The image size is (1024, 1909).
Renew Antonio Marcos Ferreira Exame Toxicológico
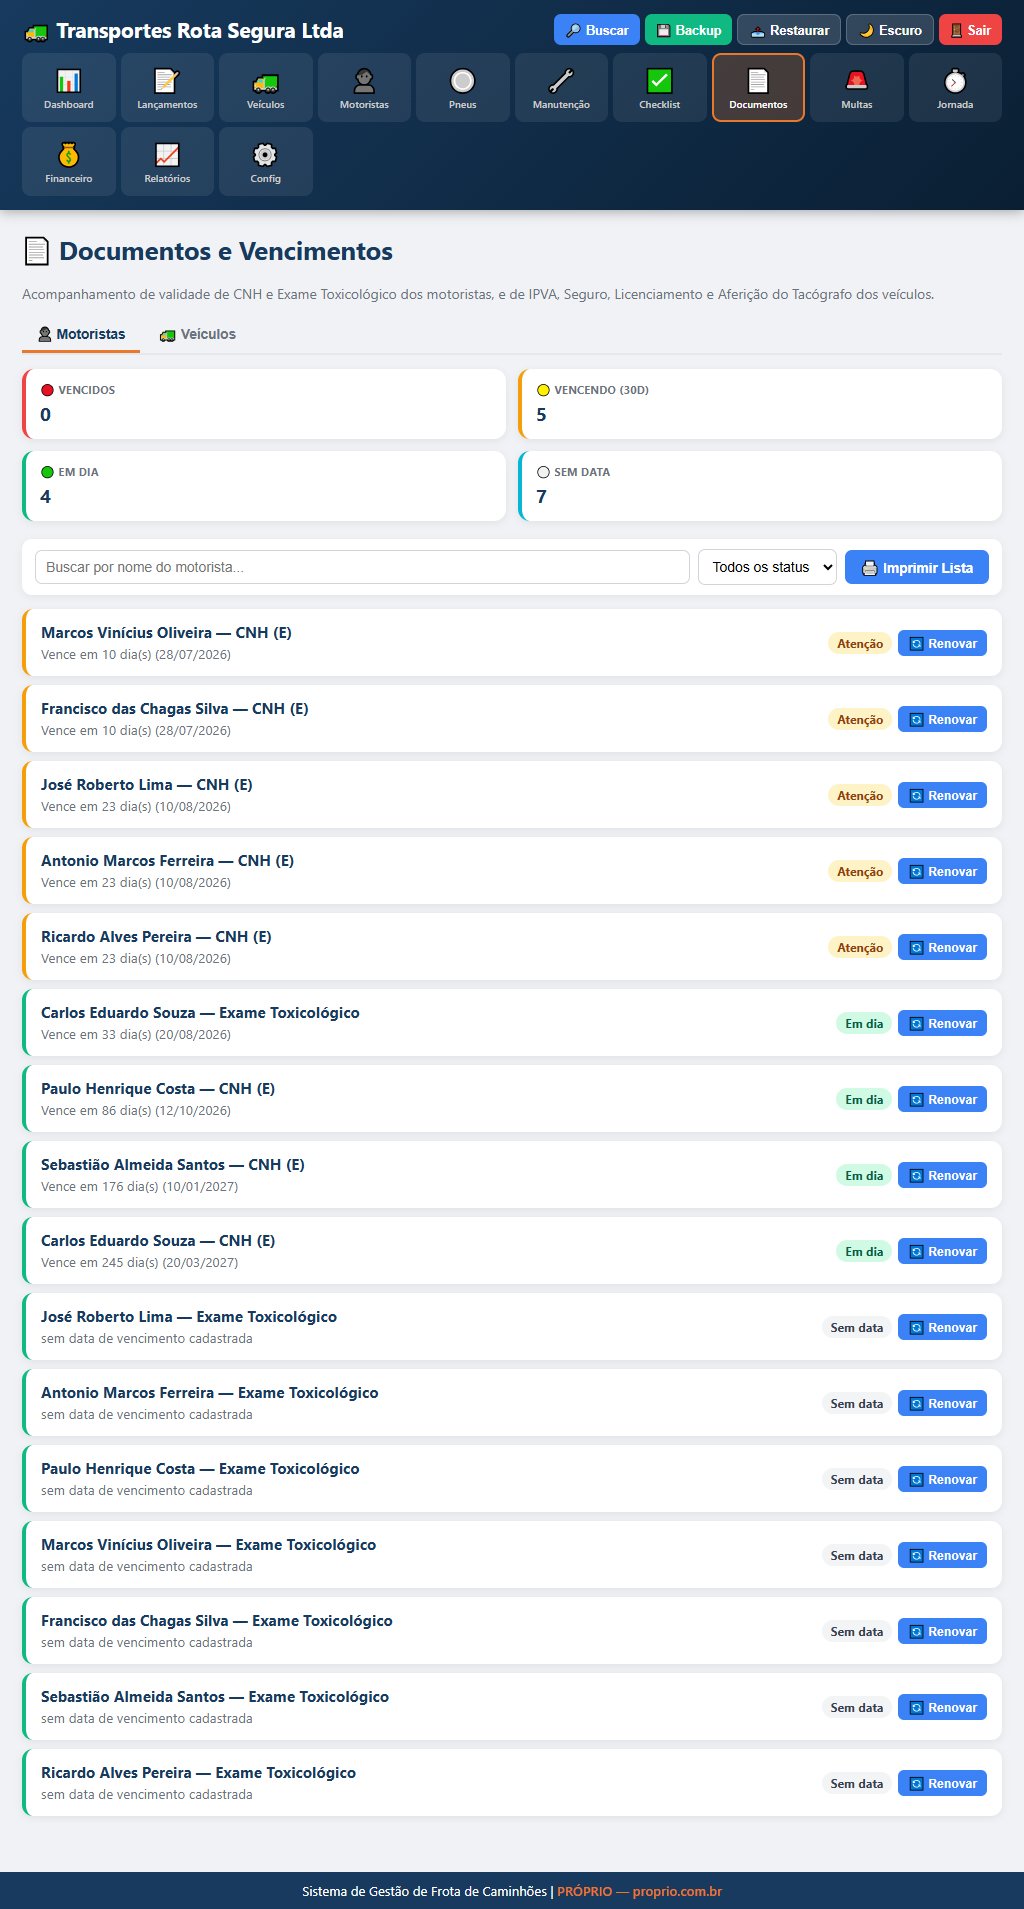(x=942, y=1403)
